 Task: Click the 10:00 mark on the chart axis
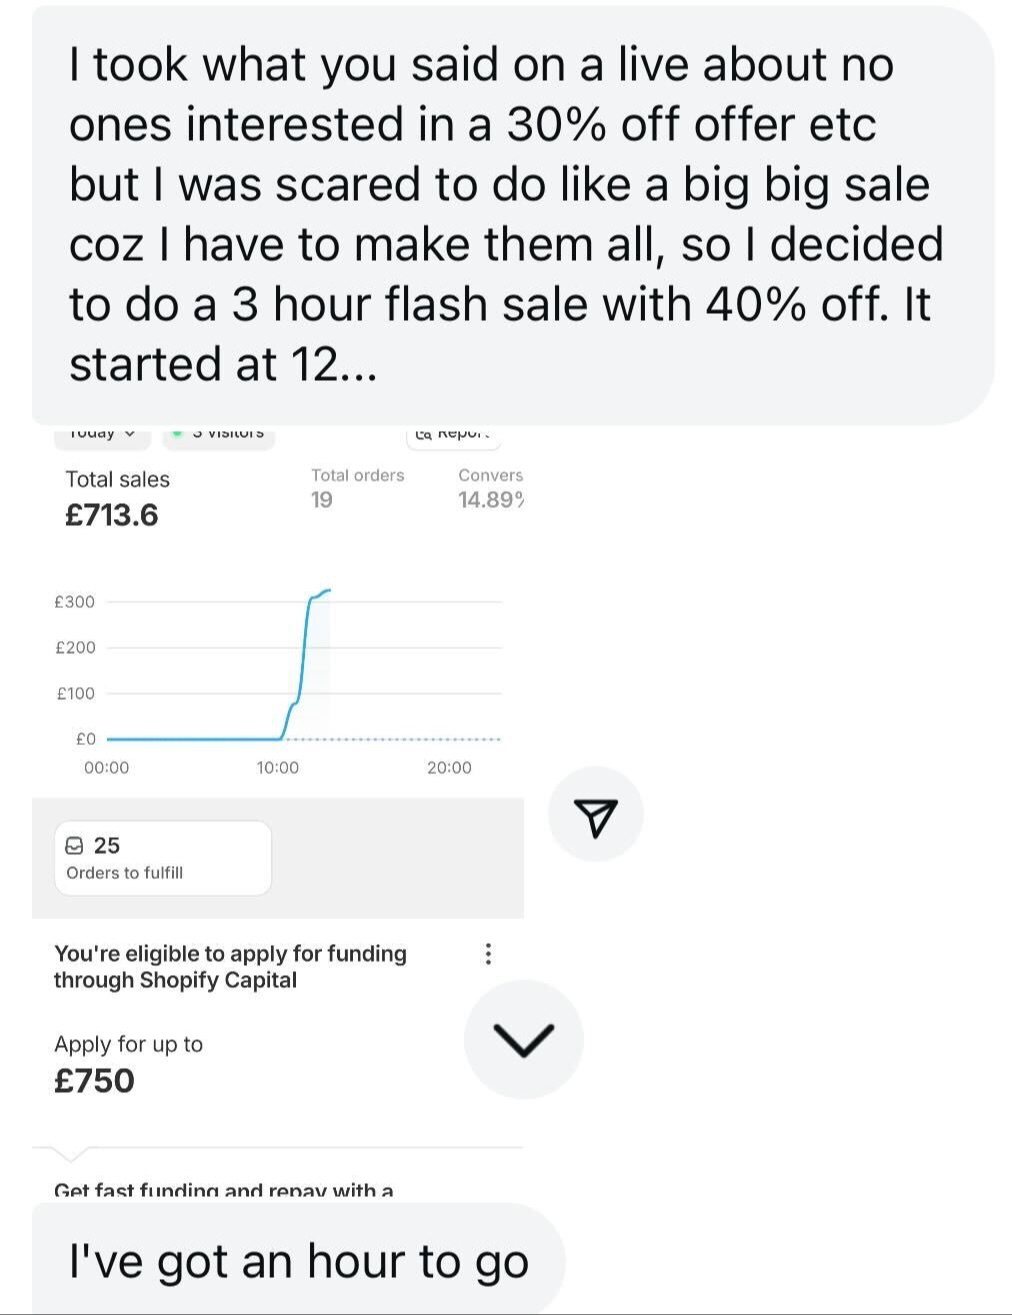click(277, 767)
